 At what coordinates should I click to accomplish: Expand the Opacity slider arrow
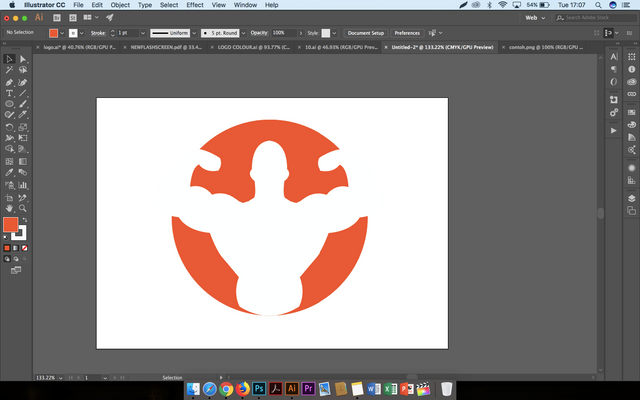click(301, 33)
